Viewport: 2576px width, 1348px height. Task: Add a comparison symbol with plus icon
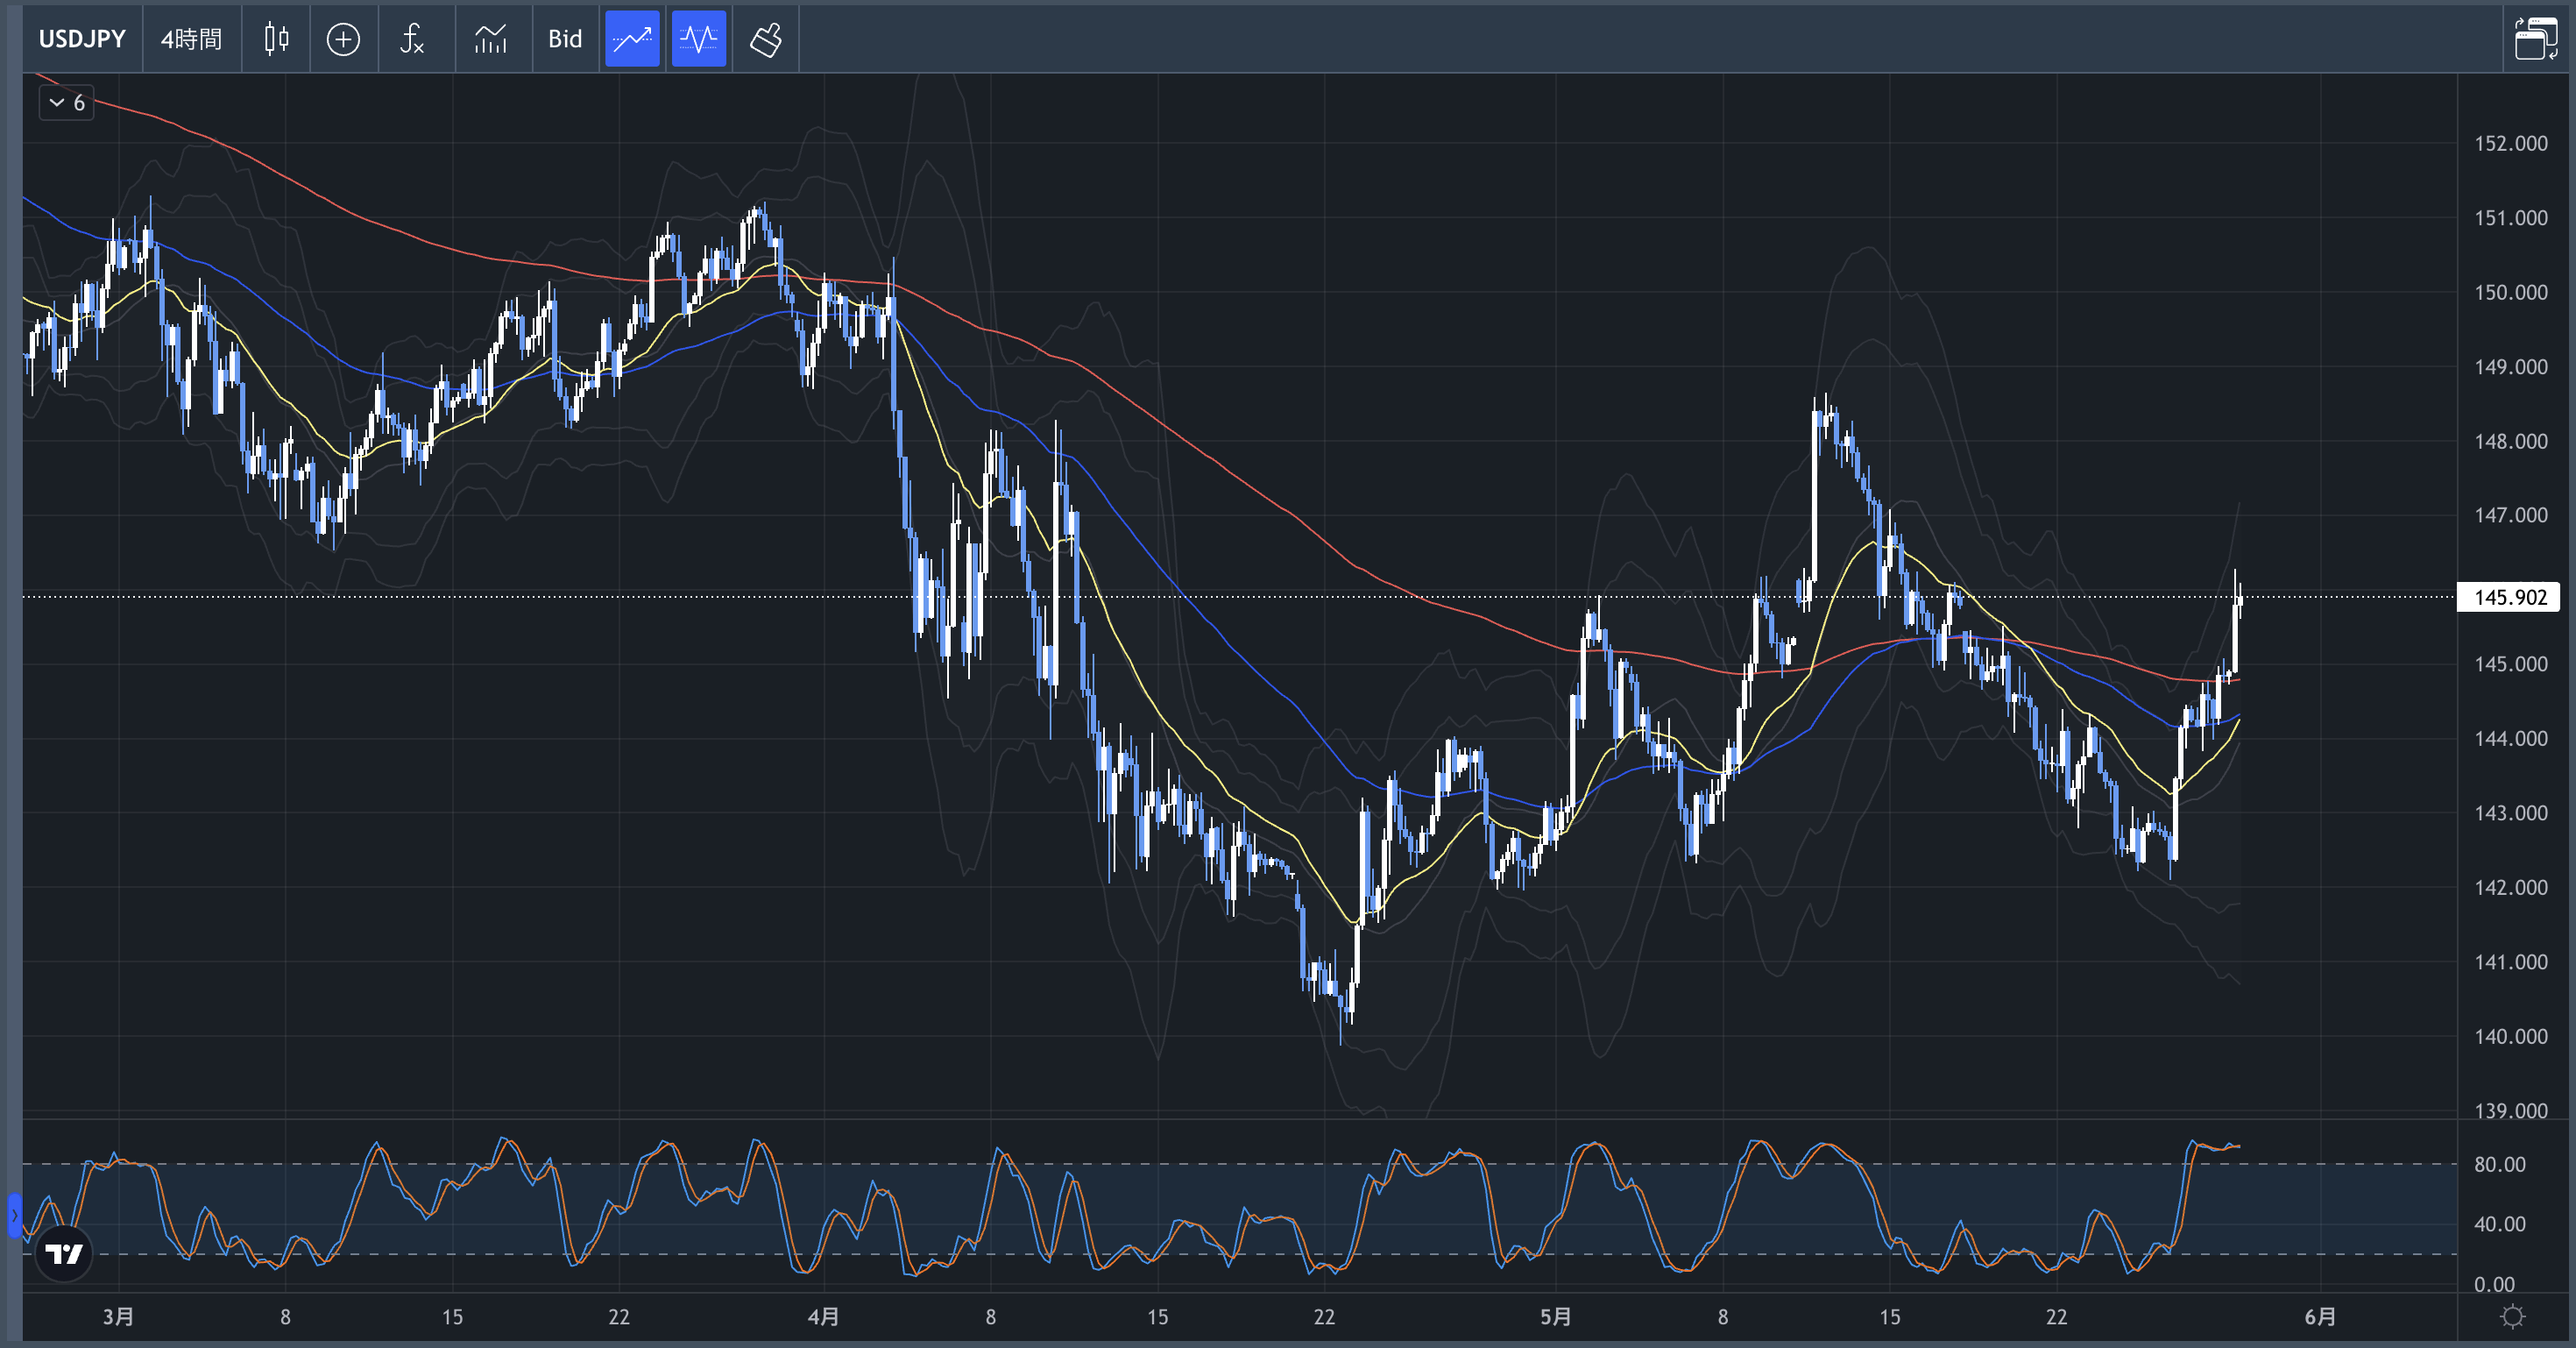click(x=343, y=39)
